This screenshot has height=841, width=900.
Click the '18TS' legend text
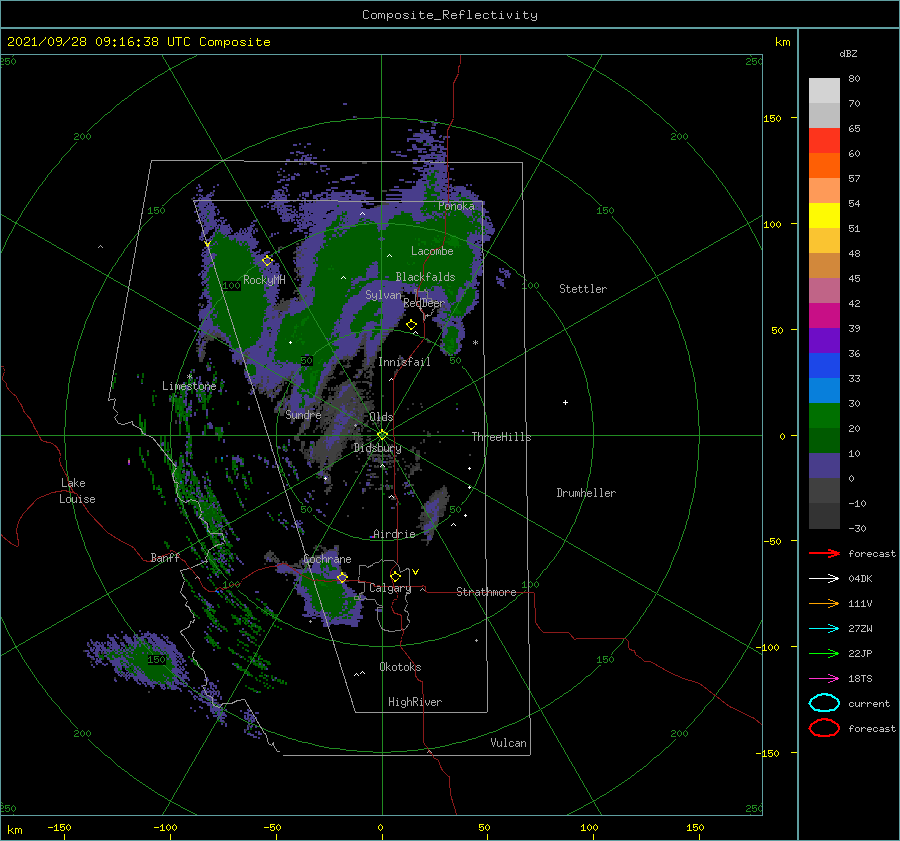pos(860,679)
